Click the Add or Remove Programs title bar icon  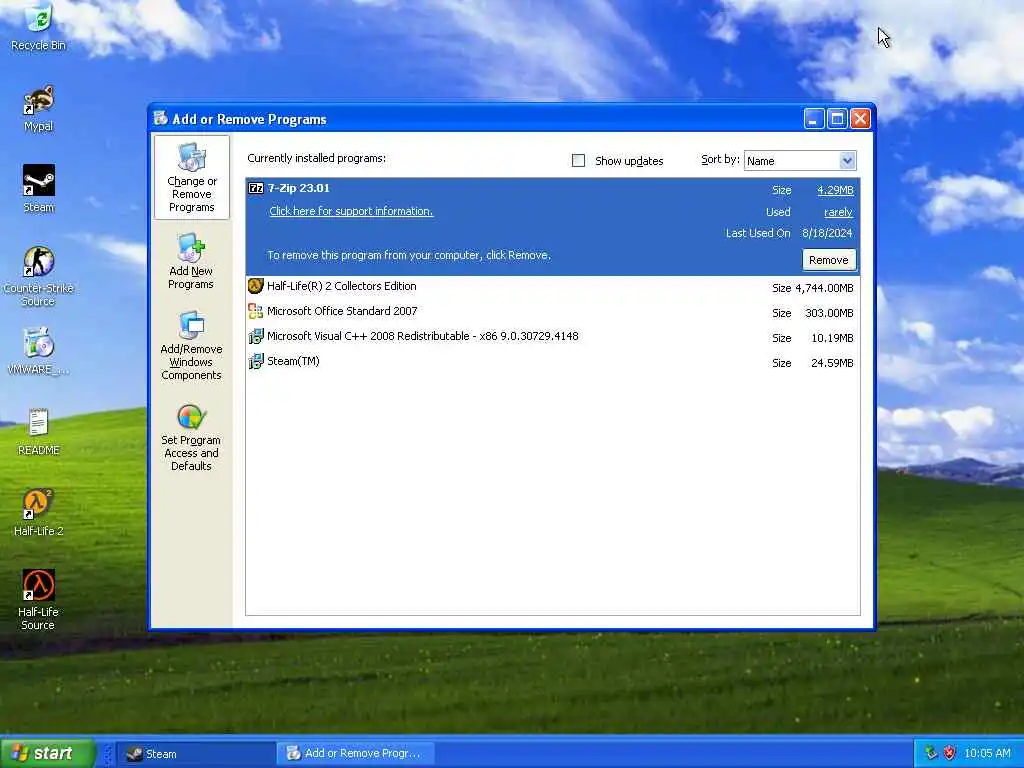coord(160,118)
